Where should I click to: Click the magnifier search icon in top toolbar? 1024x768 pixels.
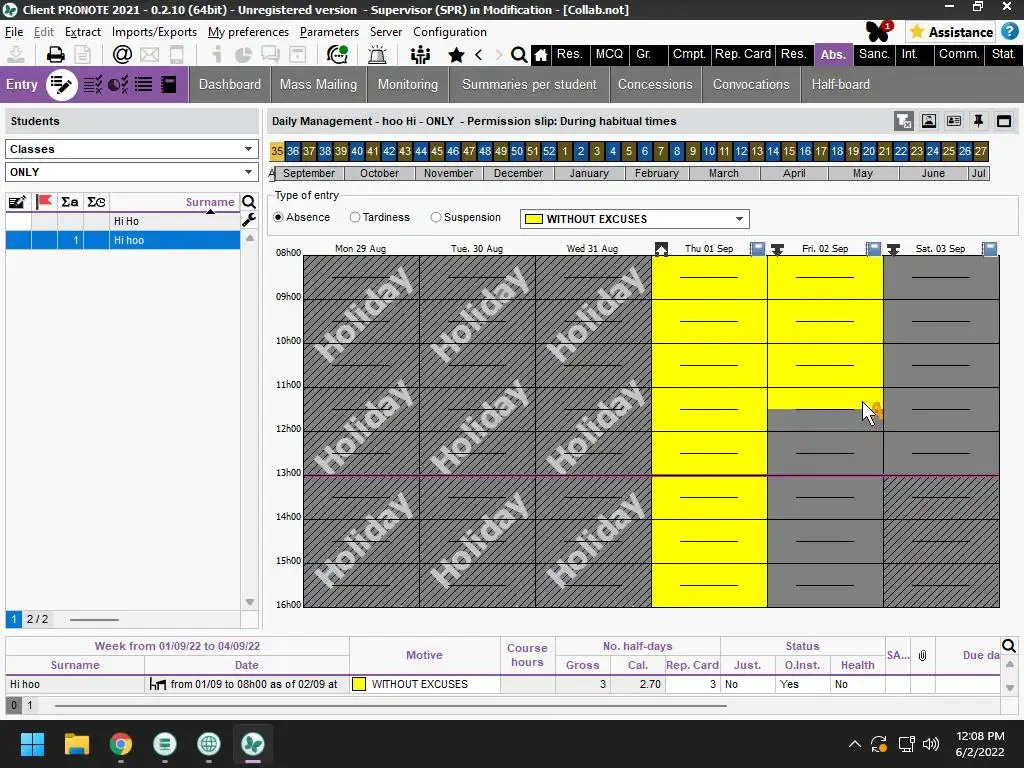pyautogui.click(x=519, y=54)
